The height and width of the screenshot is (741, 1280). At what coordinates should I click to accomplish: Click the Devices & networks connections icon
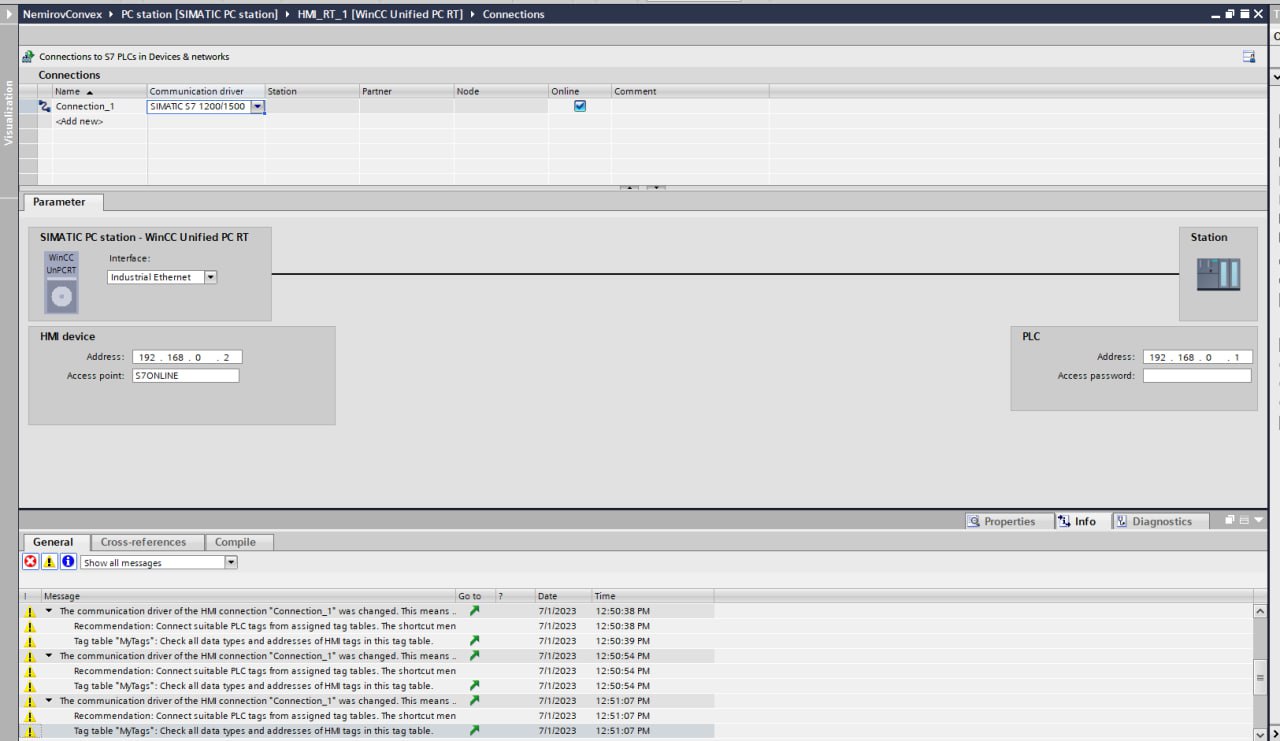[x=28, y=57]
